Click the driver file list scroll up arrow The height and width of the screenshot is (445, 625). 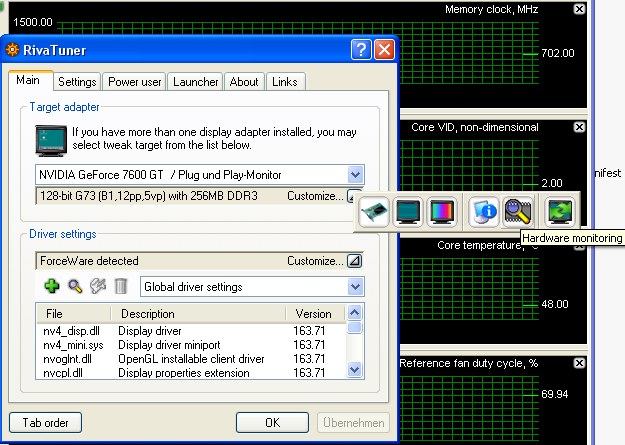(x=355, y=313)
